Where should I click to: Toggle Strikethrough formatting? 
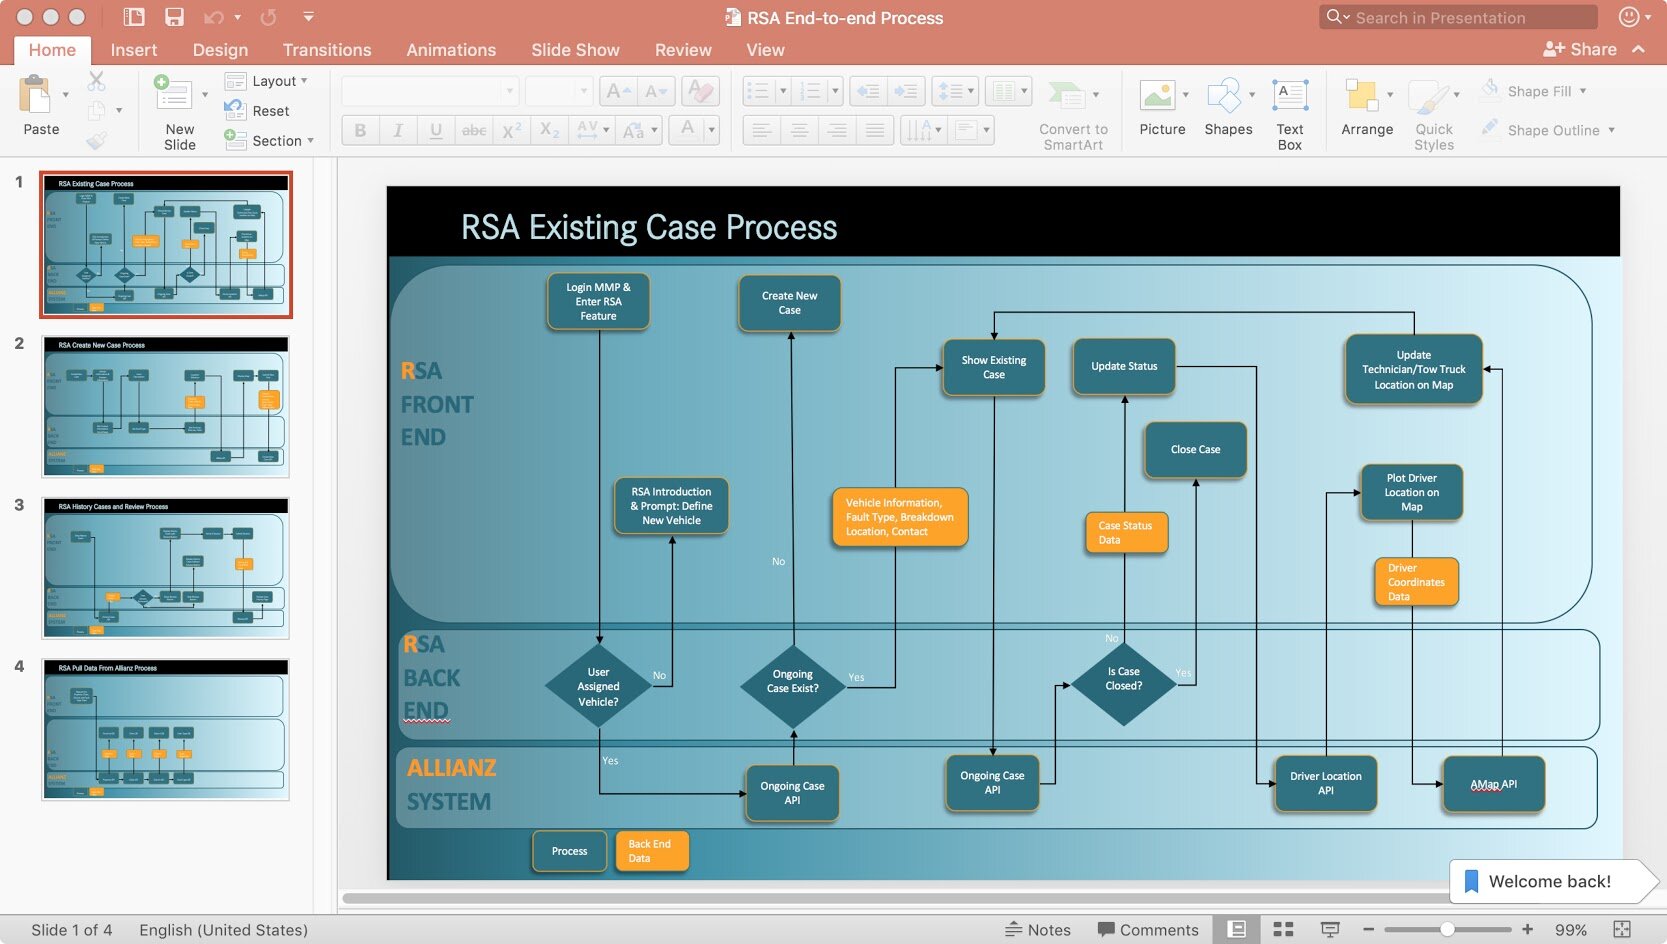pyautogui.click(x=474, y=130)
